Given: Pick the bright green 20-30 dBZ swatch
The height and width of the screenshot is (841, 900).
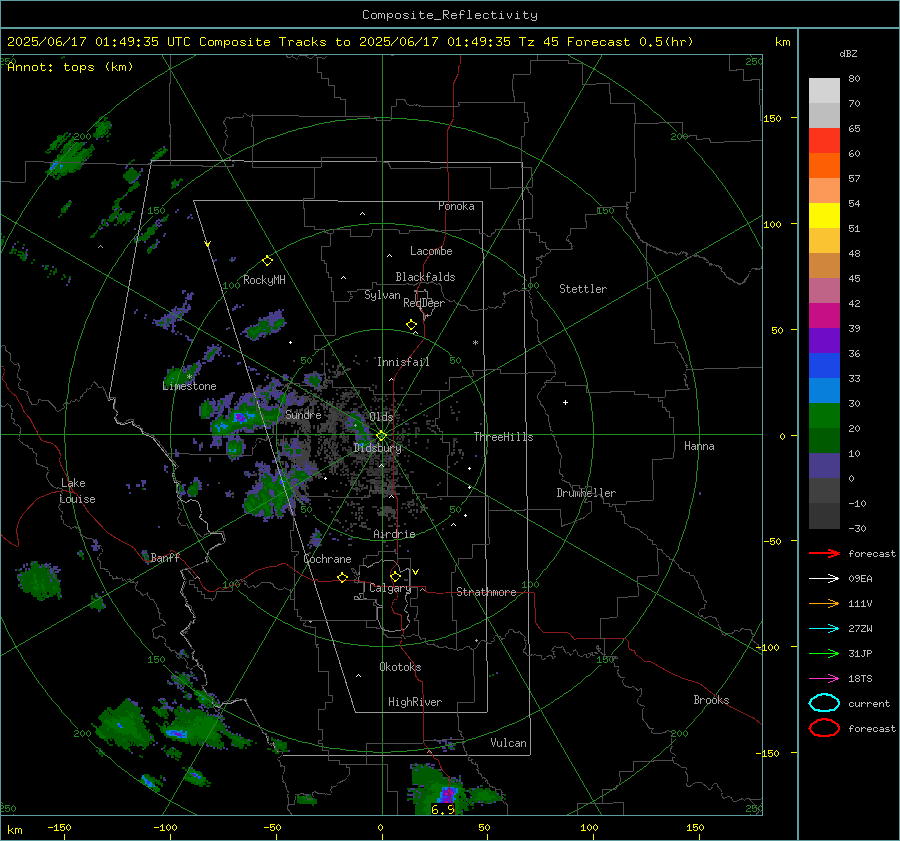Looking at the screenshot, I should (824, 416).
